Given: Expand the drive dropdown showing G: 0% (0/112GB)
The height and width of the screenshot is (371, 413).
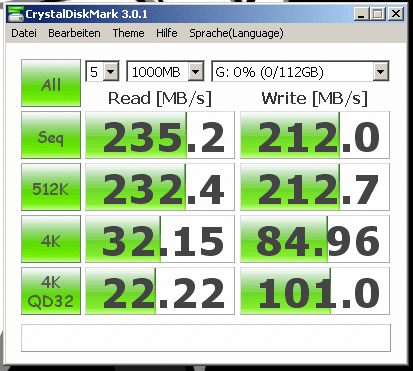Looking at the screenshot, I should pyautogui.click(x=380, y=71).
